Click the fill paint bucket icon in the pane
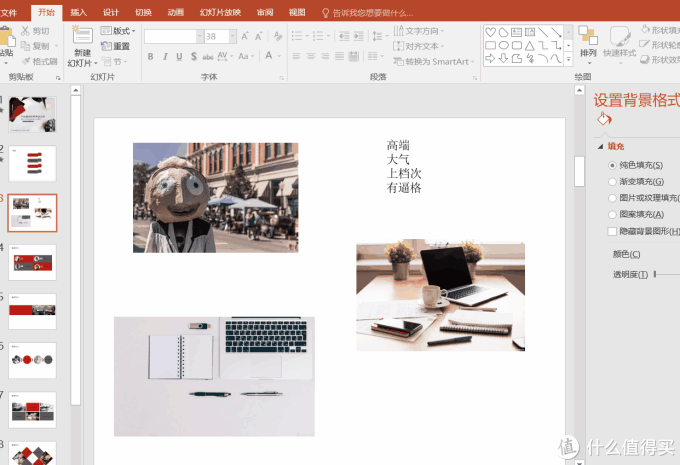The width and height of the screenshot is (680, 465). point(604,119)
